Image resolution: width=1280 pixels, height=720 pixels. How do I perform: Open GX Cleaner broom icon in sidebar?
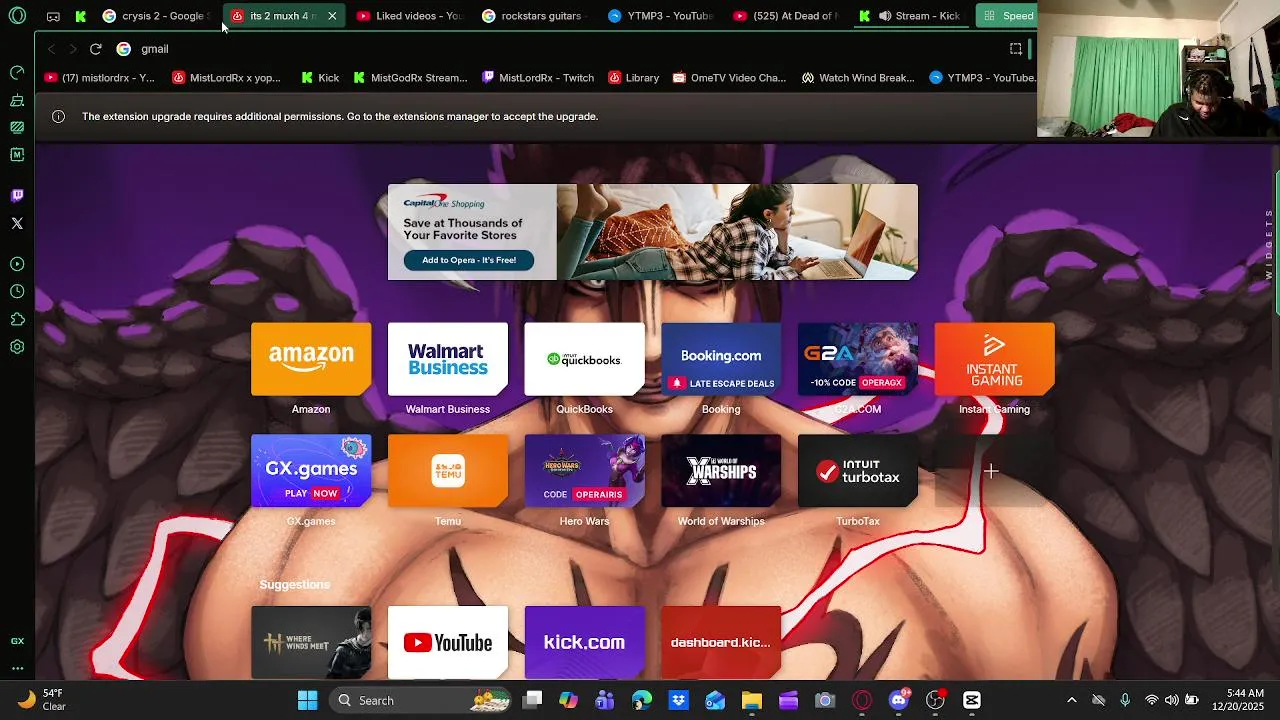click(x=17, y=100)
